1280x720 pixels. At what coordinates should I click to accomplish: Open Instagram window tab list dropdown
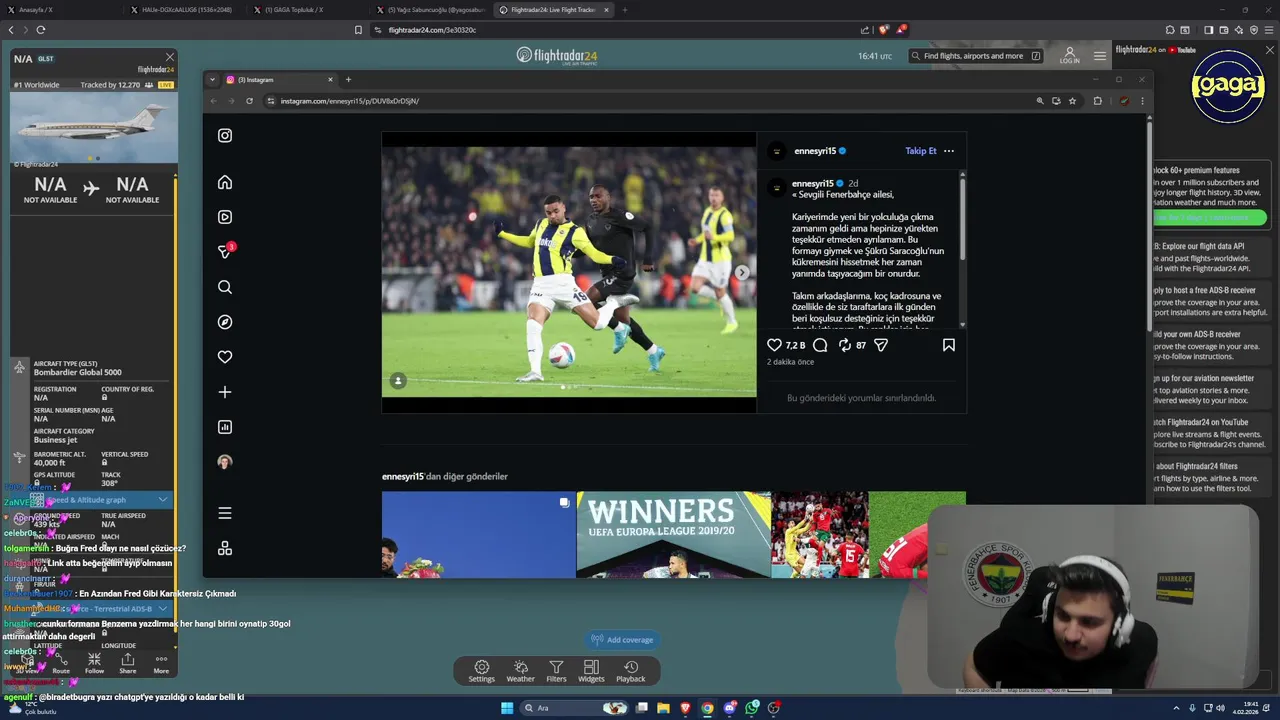tap(213, 80)
